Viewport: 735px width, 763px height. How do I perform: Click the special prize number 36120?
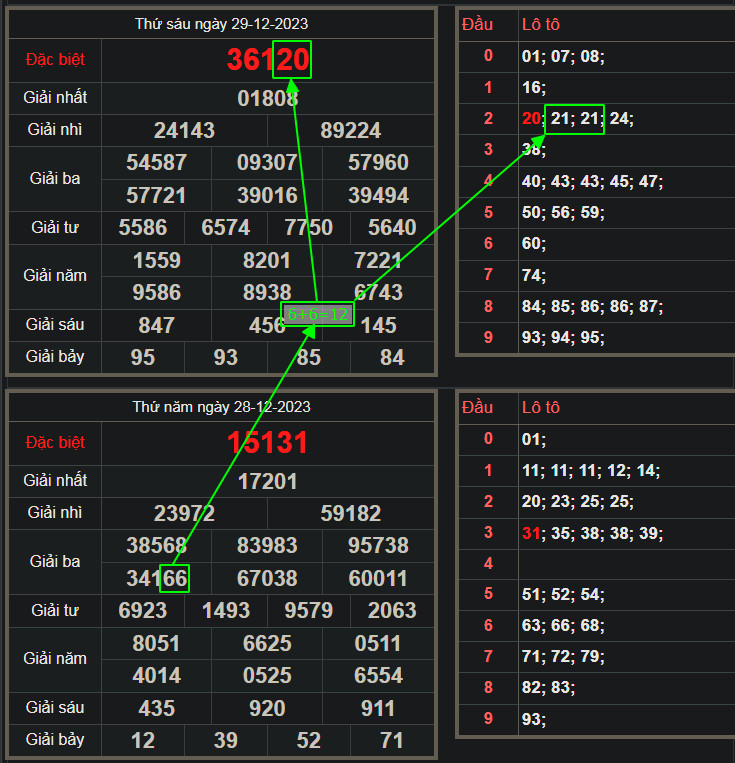(268, 60)
